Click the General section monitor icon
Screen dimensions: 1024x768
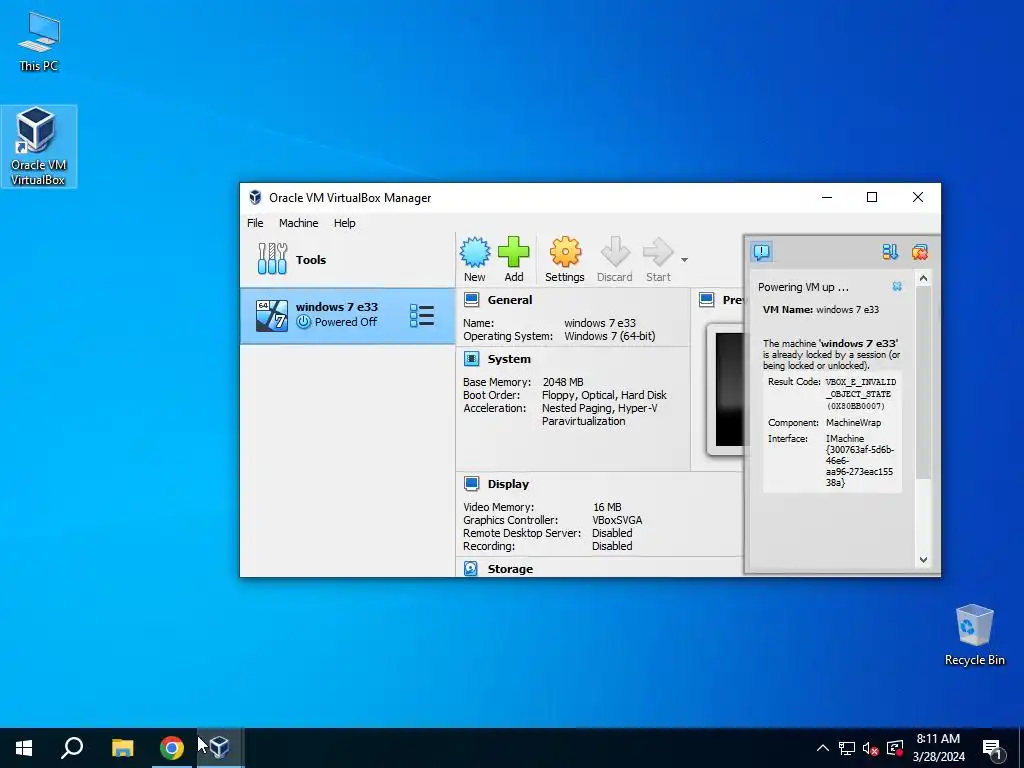472,300
